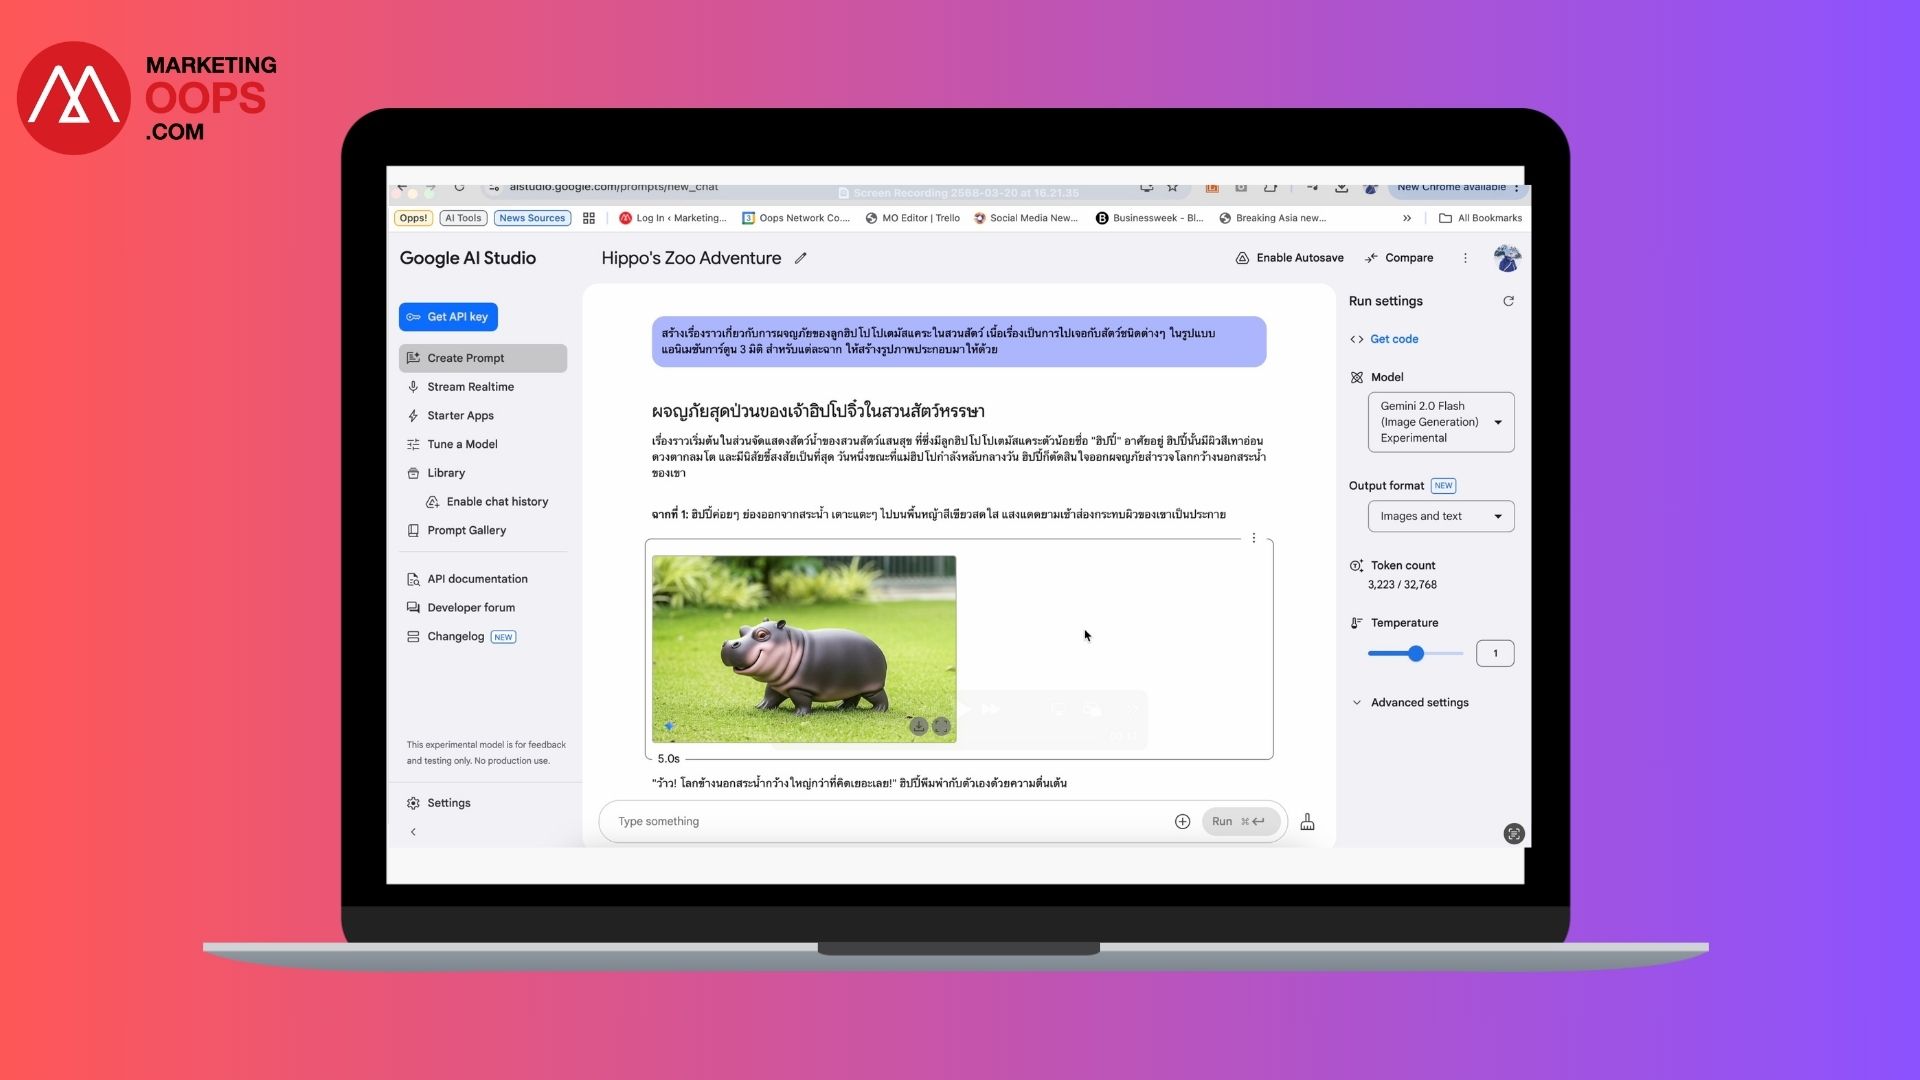The height and width of the screenshot is (1080, 1920).
Task: Click the add attachment plus icon
Action: (1182, 822)
